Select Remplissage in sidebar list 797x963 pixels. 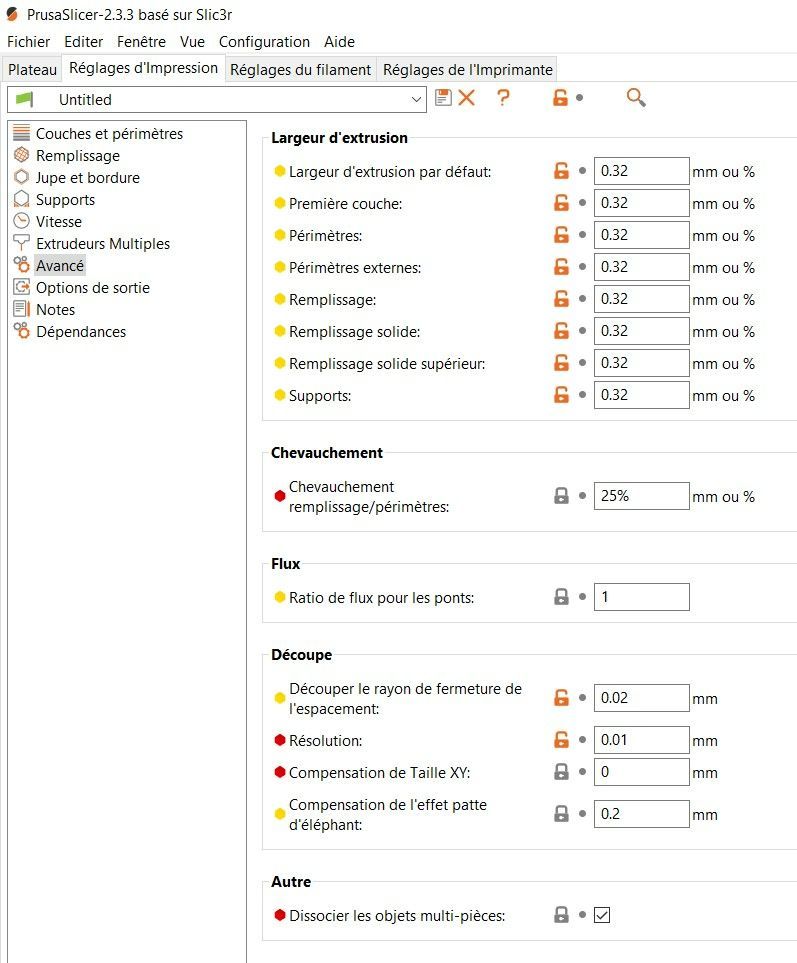[77, 155]
